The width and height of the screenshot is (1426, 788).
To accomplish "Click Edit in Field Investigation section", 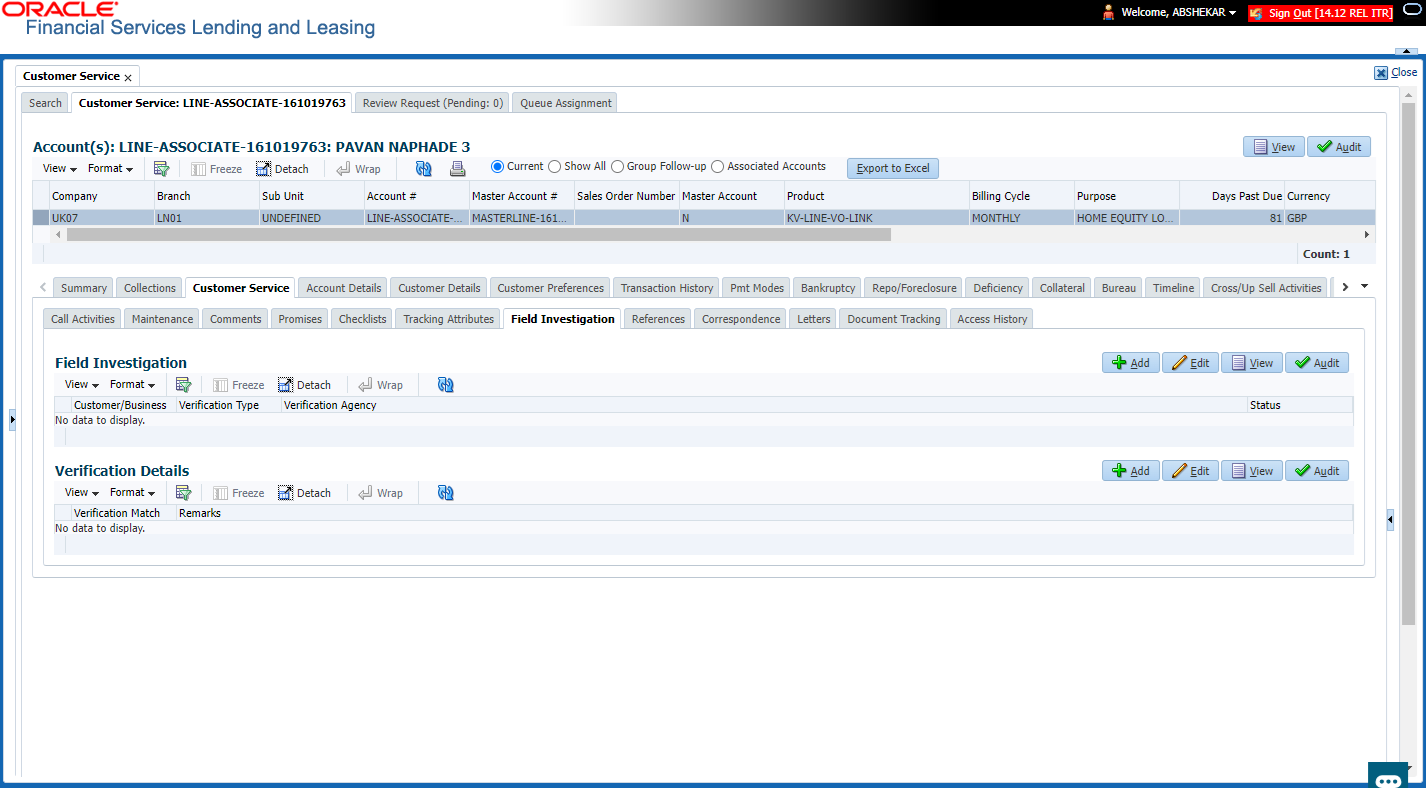I will point(1190,363).
